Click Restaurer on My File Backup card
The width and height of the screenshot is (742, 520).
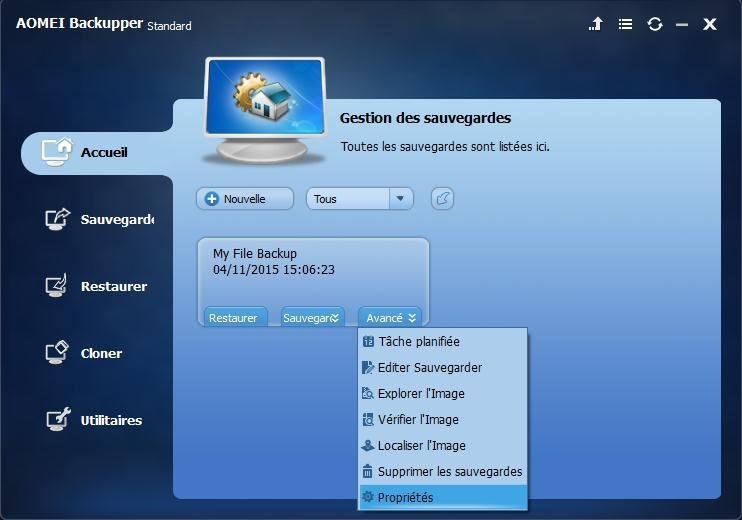tap(235, 317)
